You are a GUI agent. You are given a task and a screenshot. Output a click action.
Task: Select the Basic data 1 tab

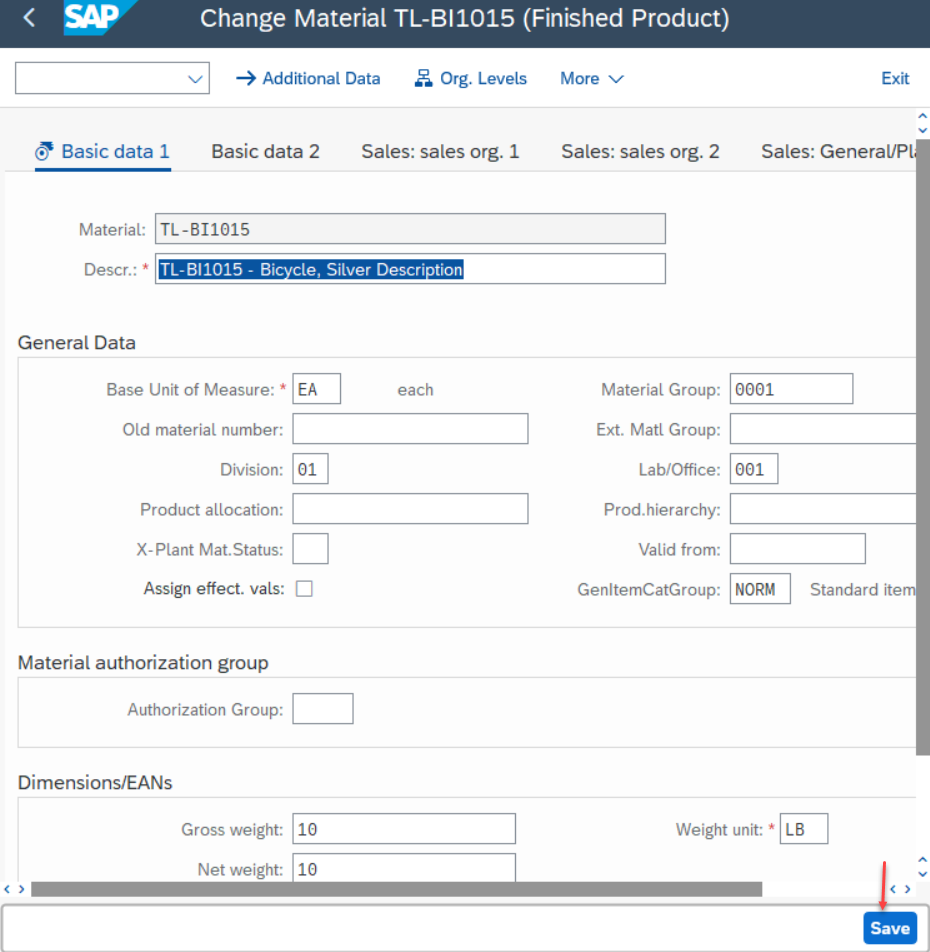103,151
